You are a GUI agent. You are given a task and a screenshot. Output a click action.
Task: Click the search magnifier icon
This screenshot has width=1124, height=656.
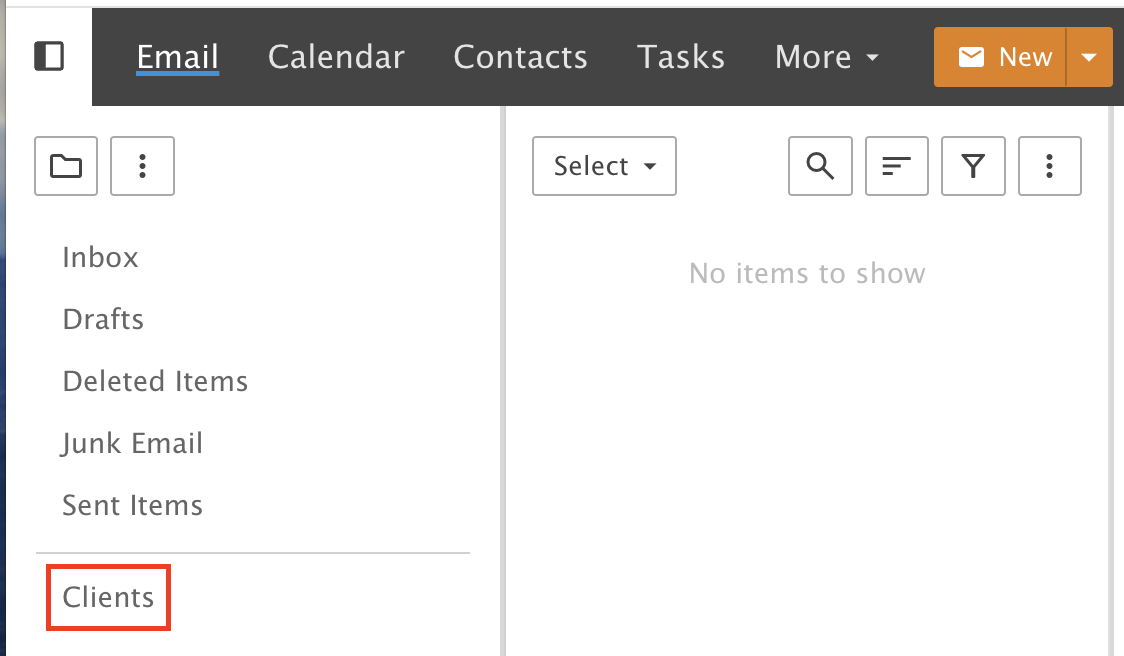[x=820, y=166]
